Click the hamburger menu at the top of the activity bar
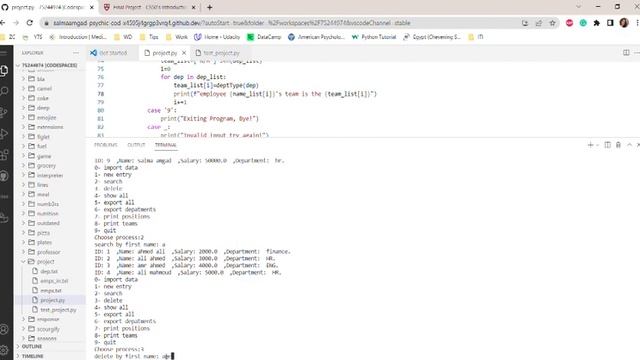The image size is (640, 360). tap(4, 53)
